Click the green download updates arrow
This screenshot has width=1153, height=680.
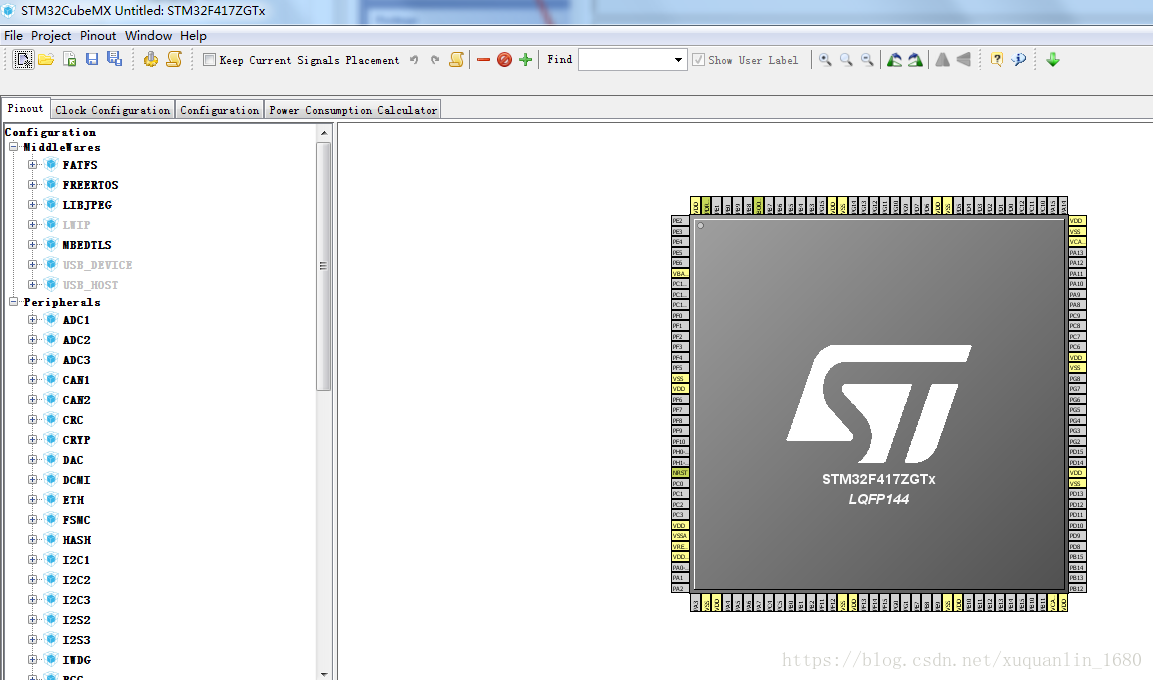(1053, 60)
